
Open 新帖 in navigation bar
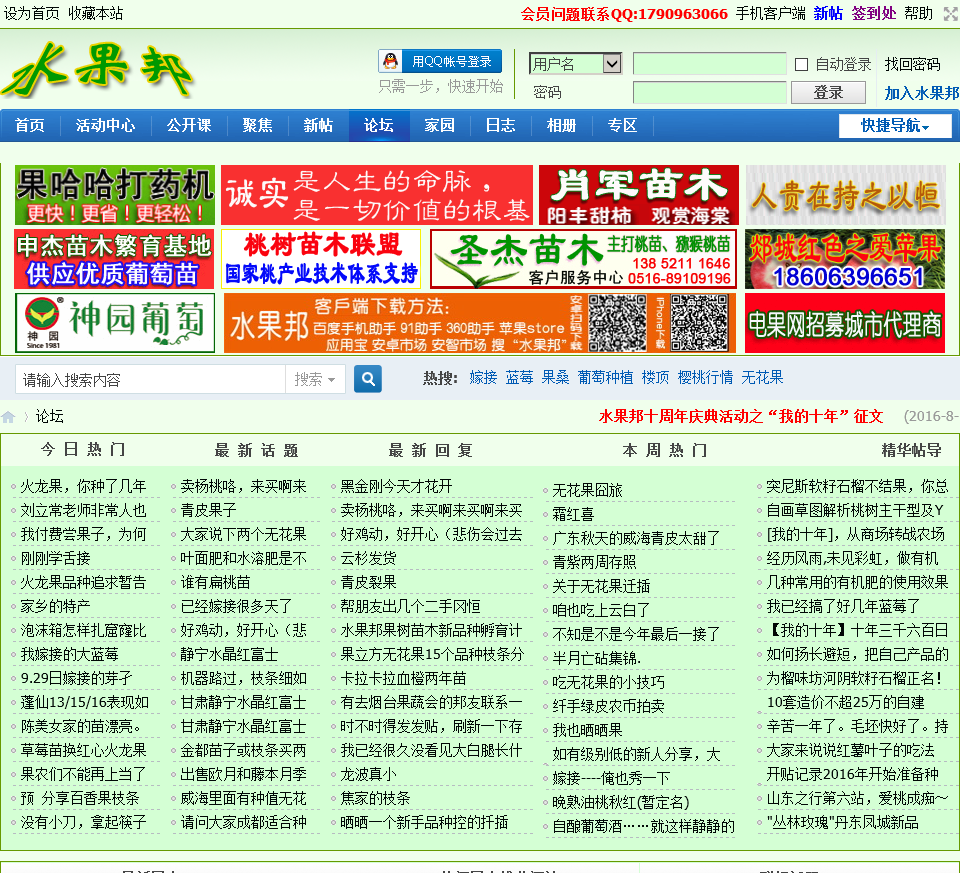tap(318, 126)
